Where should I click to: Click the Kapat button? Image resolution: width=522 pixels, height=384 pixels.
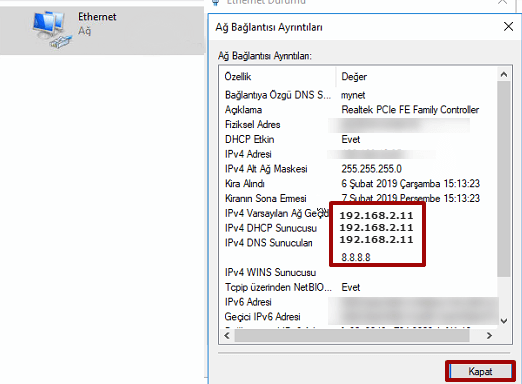480,371
